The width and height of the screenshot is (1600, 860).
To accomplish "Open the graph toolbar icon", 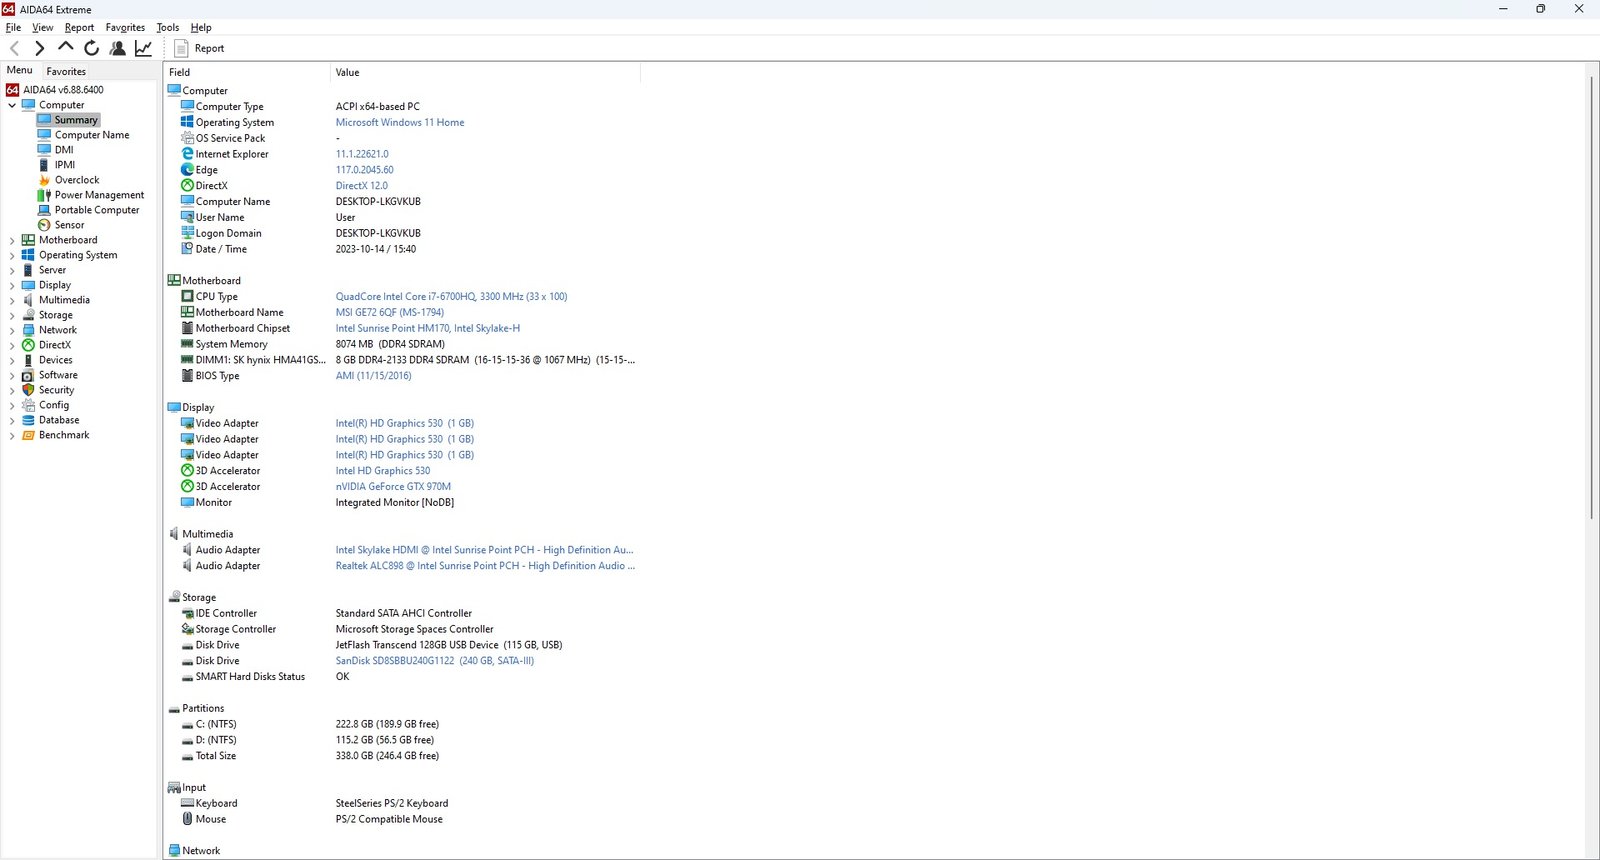I will (x=144, y=48).
